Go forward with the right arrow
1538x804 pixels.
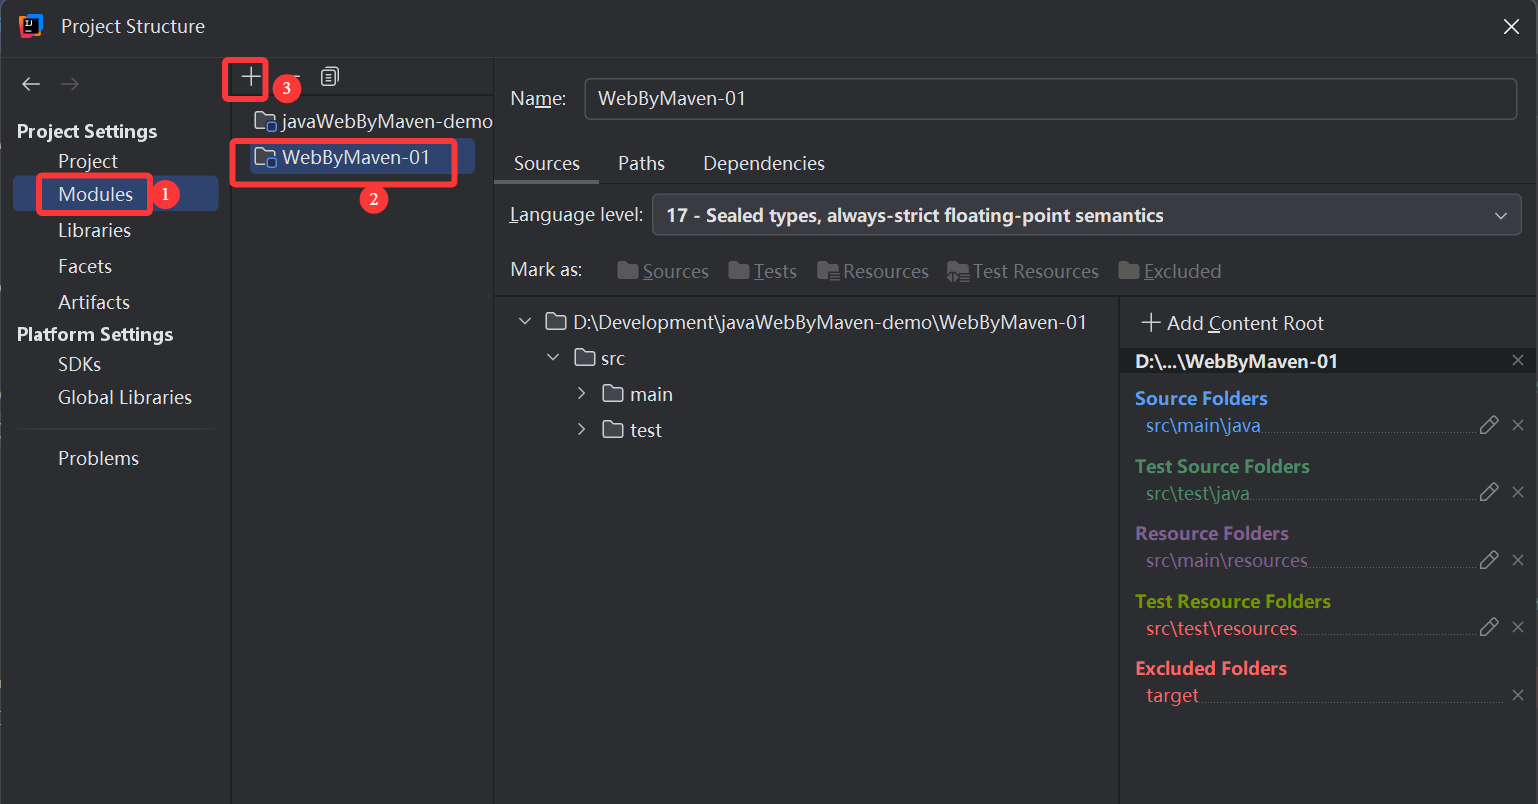click(x=70, y=84)
